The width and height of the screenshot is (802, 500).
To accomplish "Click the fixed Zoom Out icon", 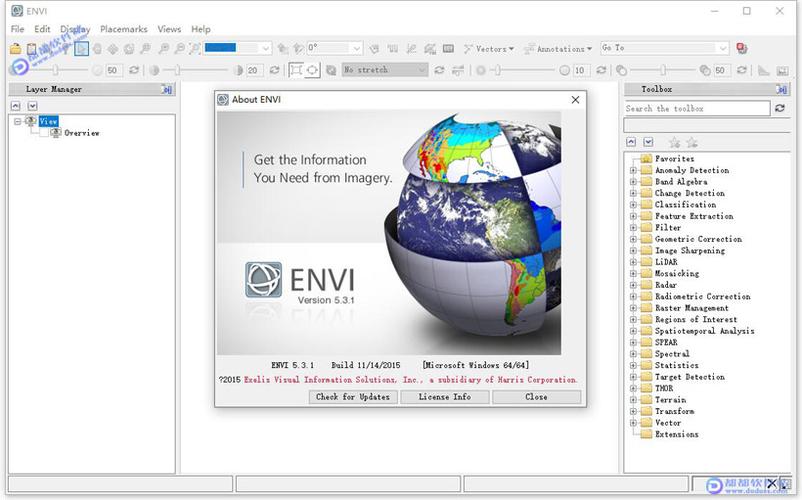I will [x=180, y=49].
